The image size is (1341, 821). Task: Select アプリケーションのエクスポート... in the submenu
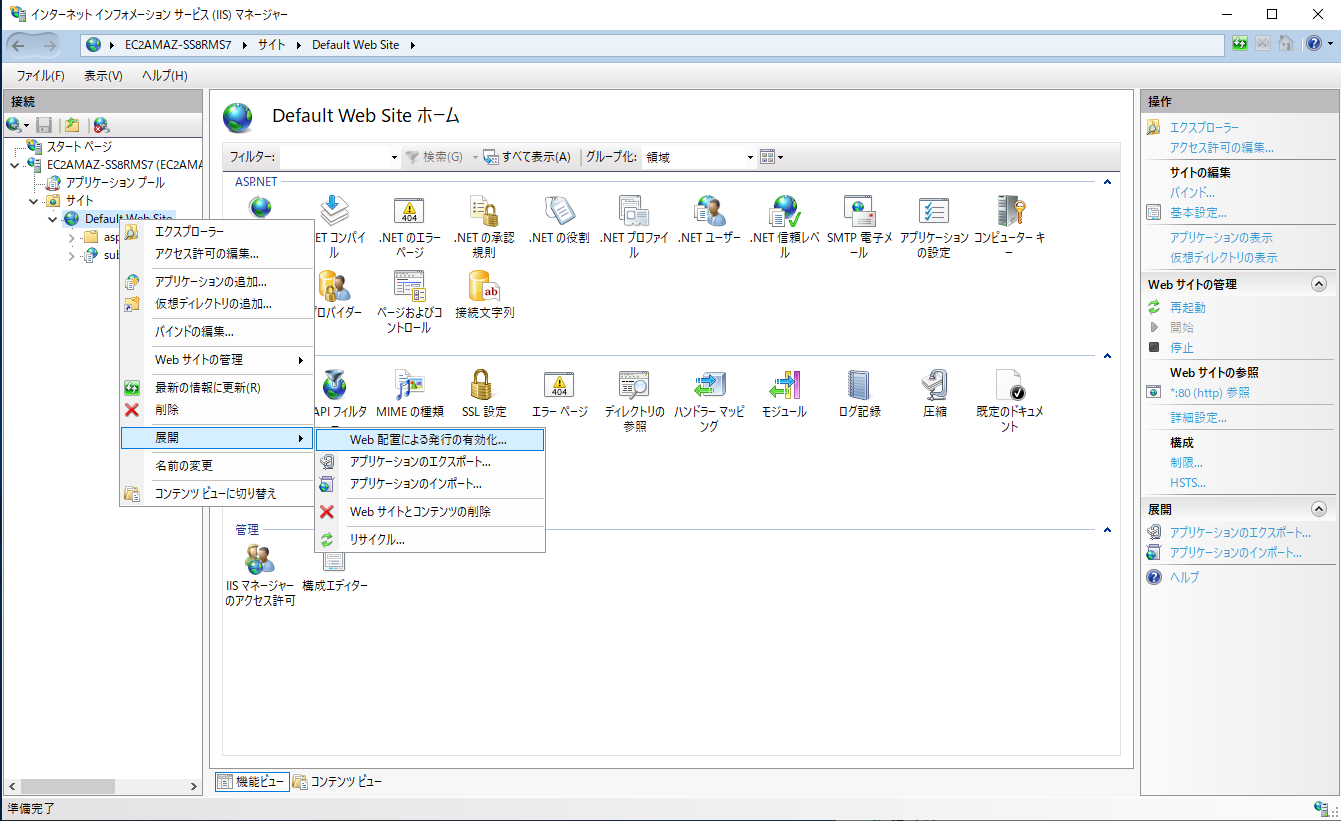[430, 462]
